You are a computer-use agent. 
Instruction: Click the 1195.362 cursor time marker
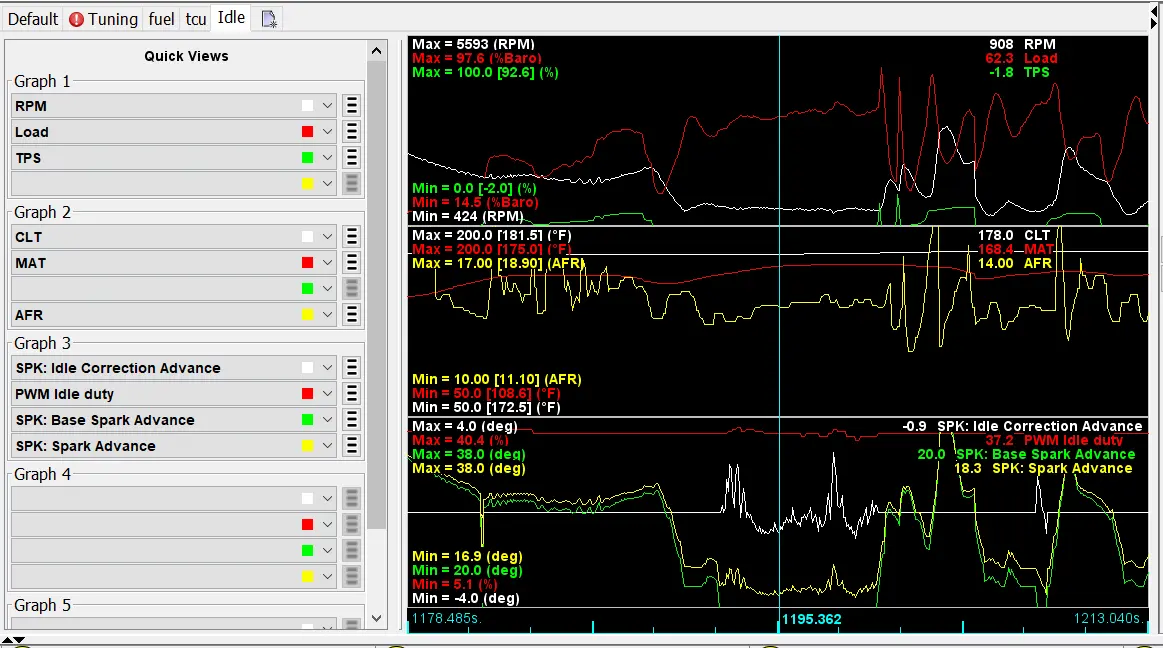coord(811,619)
